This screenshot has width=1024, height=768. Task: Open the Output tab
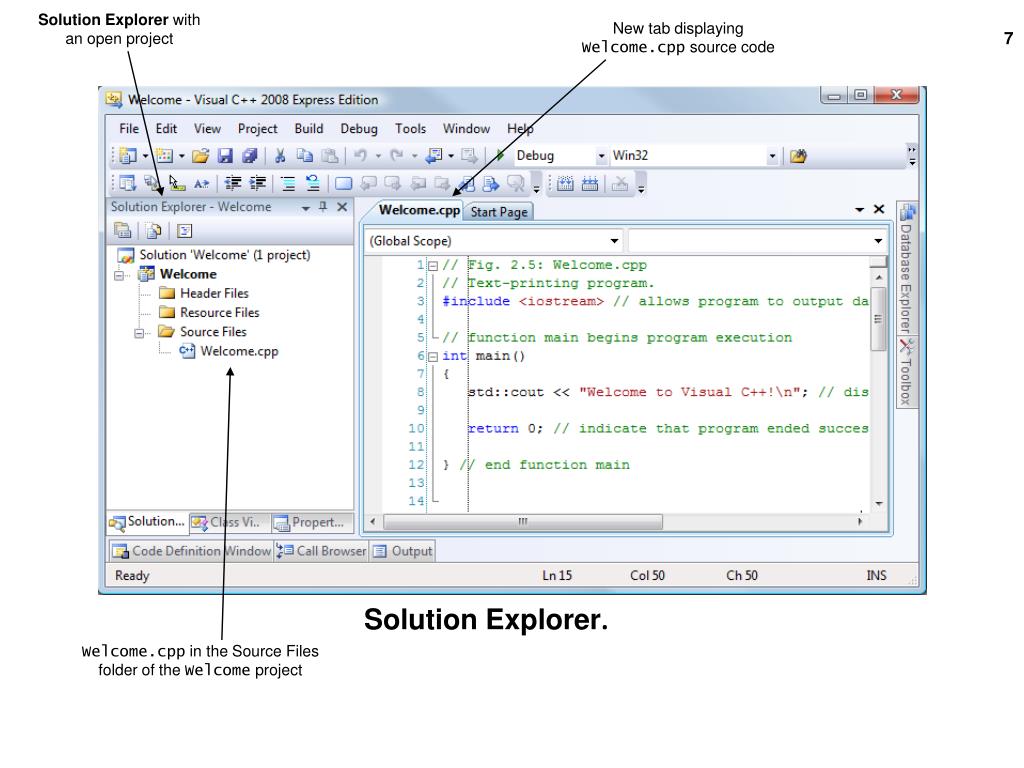tap(403, 551)
